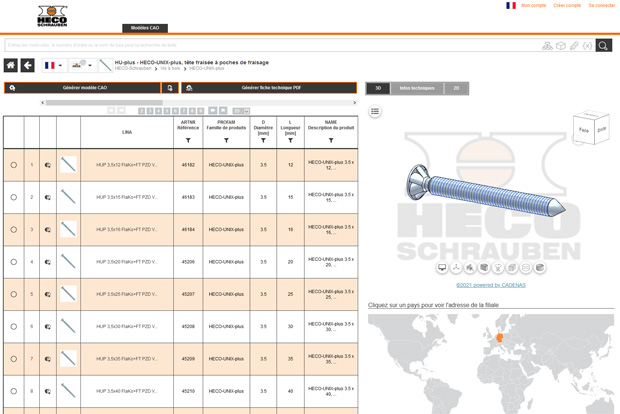Switch to the 3D view tab
Screen dimensions: 620x414
(378, 88)
